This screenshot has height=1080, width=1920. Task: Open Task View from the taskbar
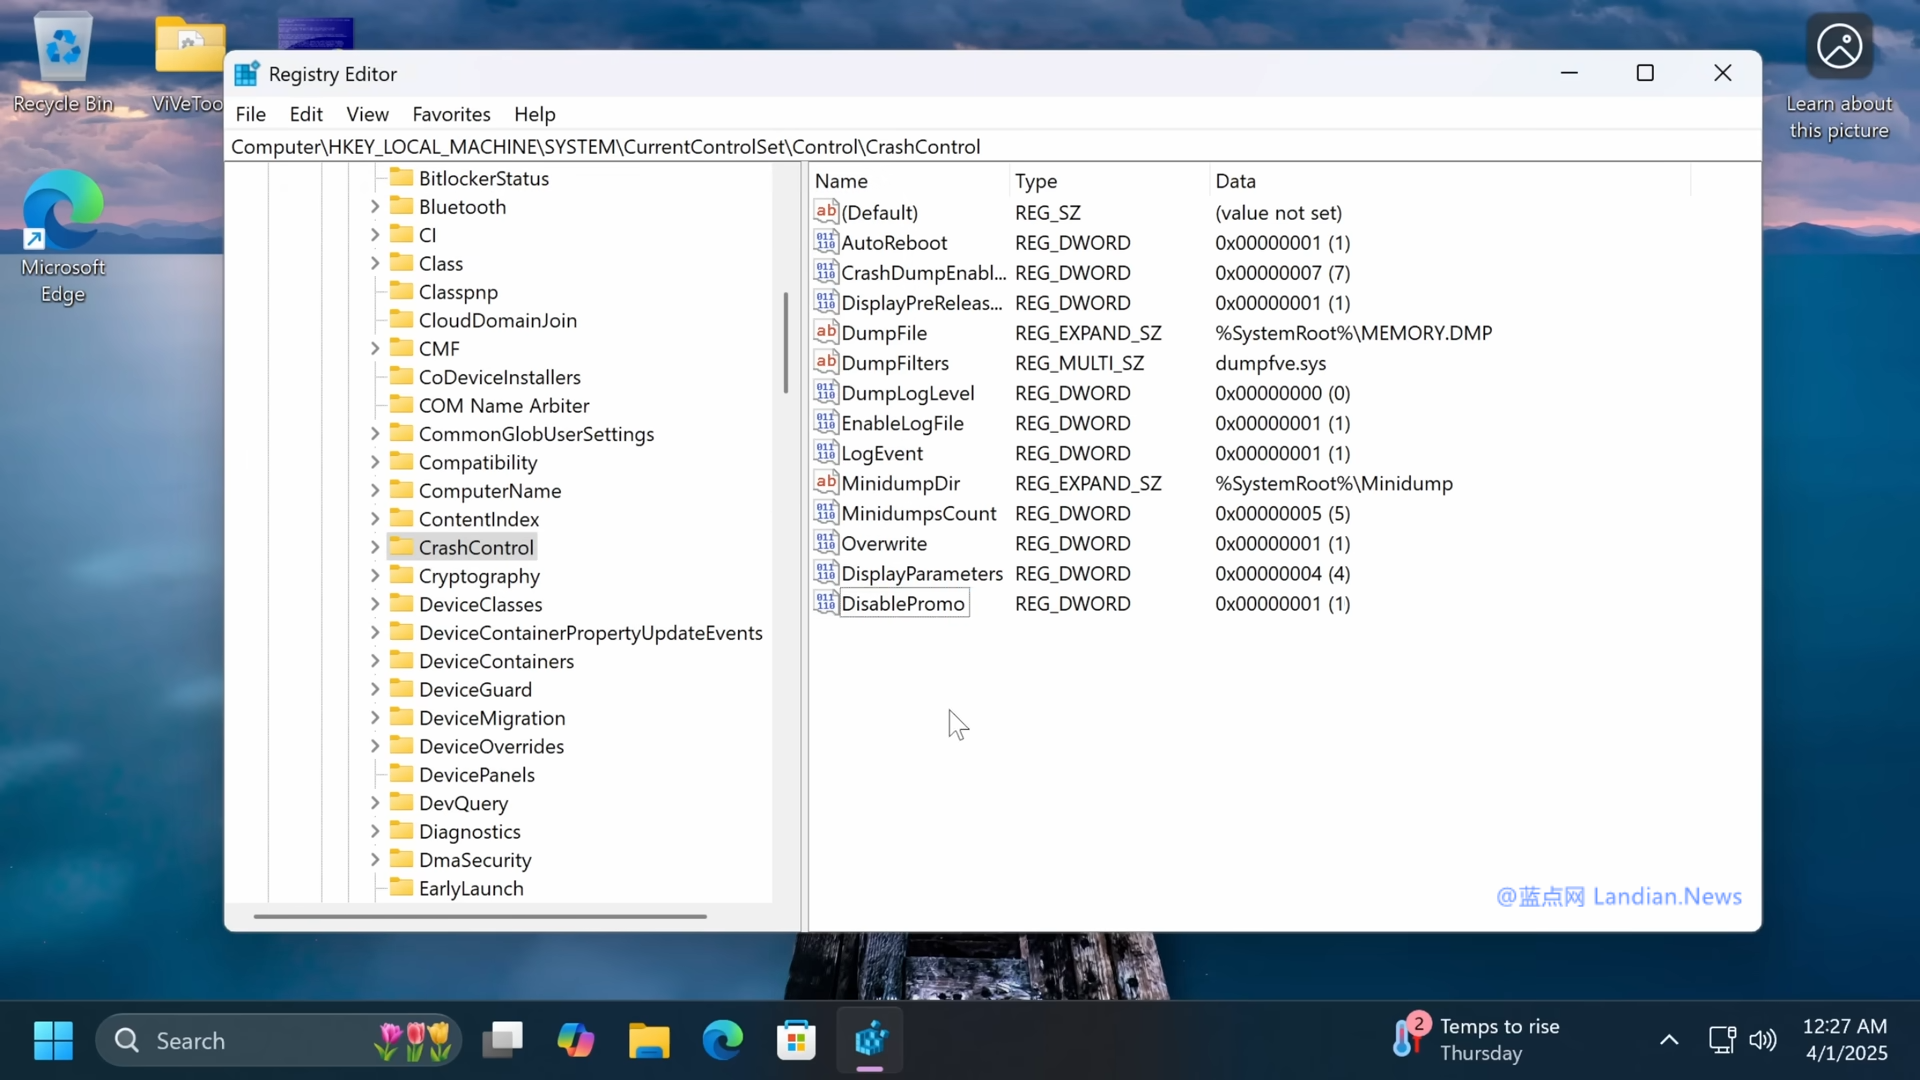tap(503, 1040)
